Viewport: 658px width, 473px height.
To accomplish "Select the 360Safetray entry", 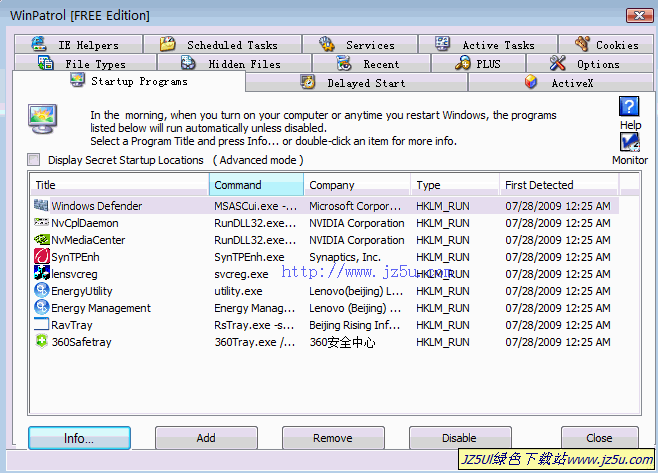I will 324,342.
